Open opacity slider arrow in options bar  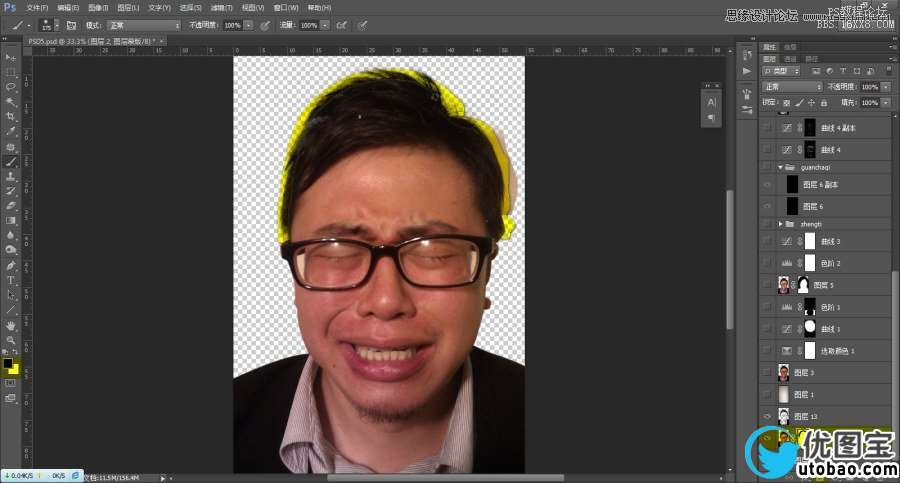click(248, 25)
